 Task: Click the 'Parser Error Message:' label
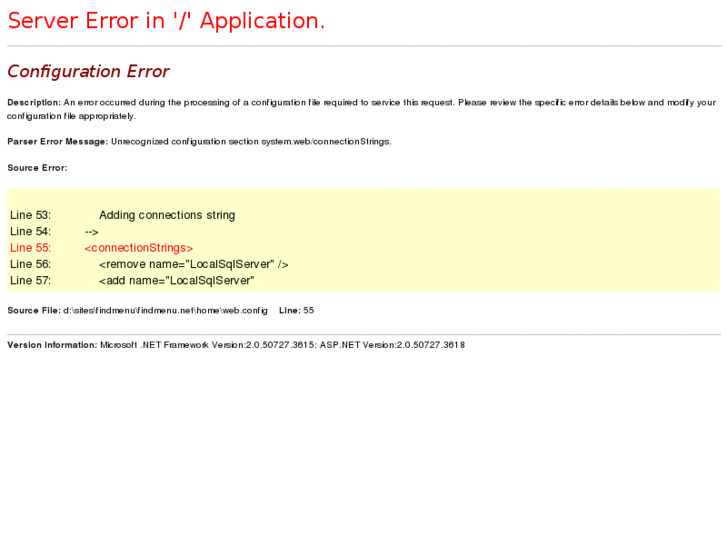(x=57, y=142)
